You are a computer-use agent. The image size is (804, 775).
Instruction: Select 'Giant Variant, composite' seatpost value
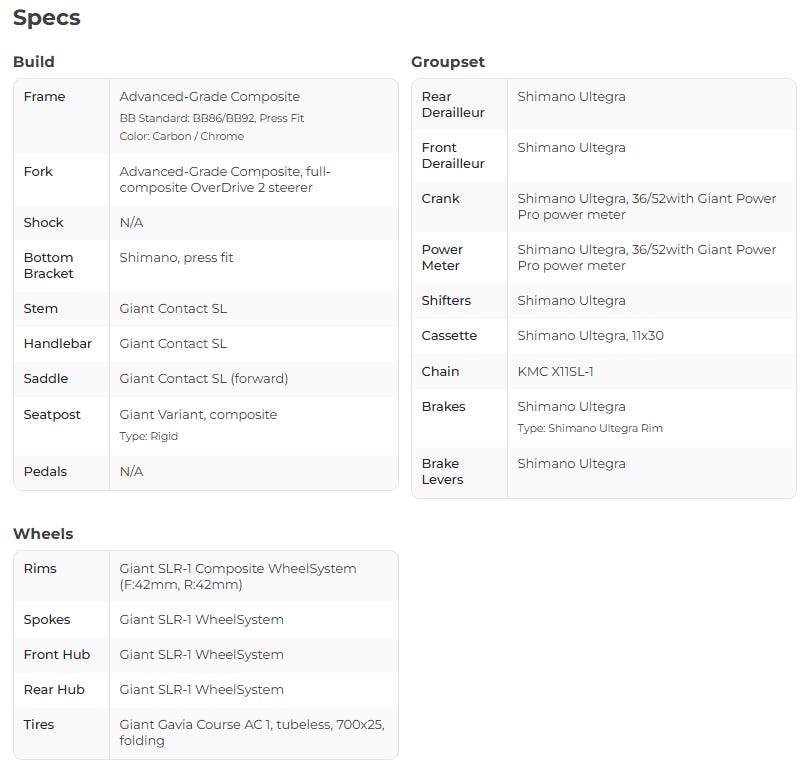pyautogui.click(x=198, y=414)
